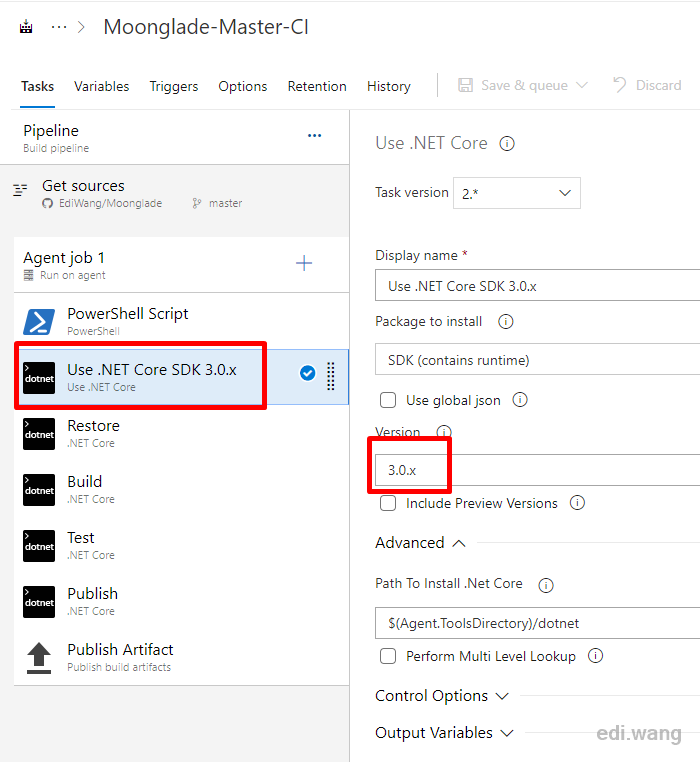Click the master branch label
Viewport: 700px width, 762px height.
coord(226,203)
